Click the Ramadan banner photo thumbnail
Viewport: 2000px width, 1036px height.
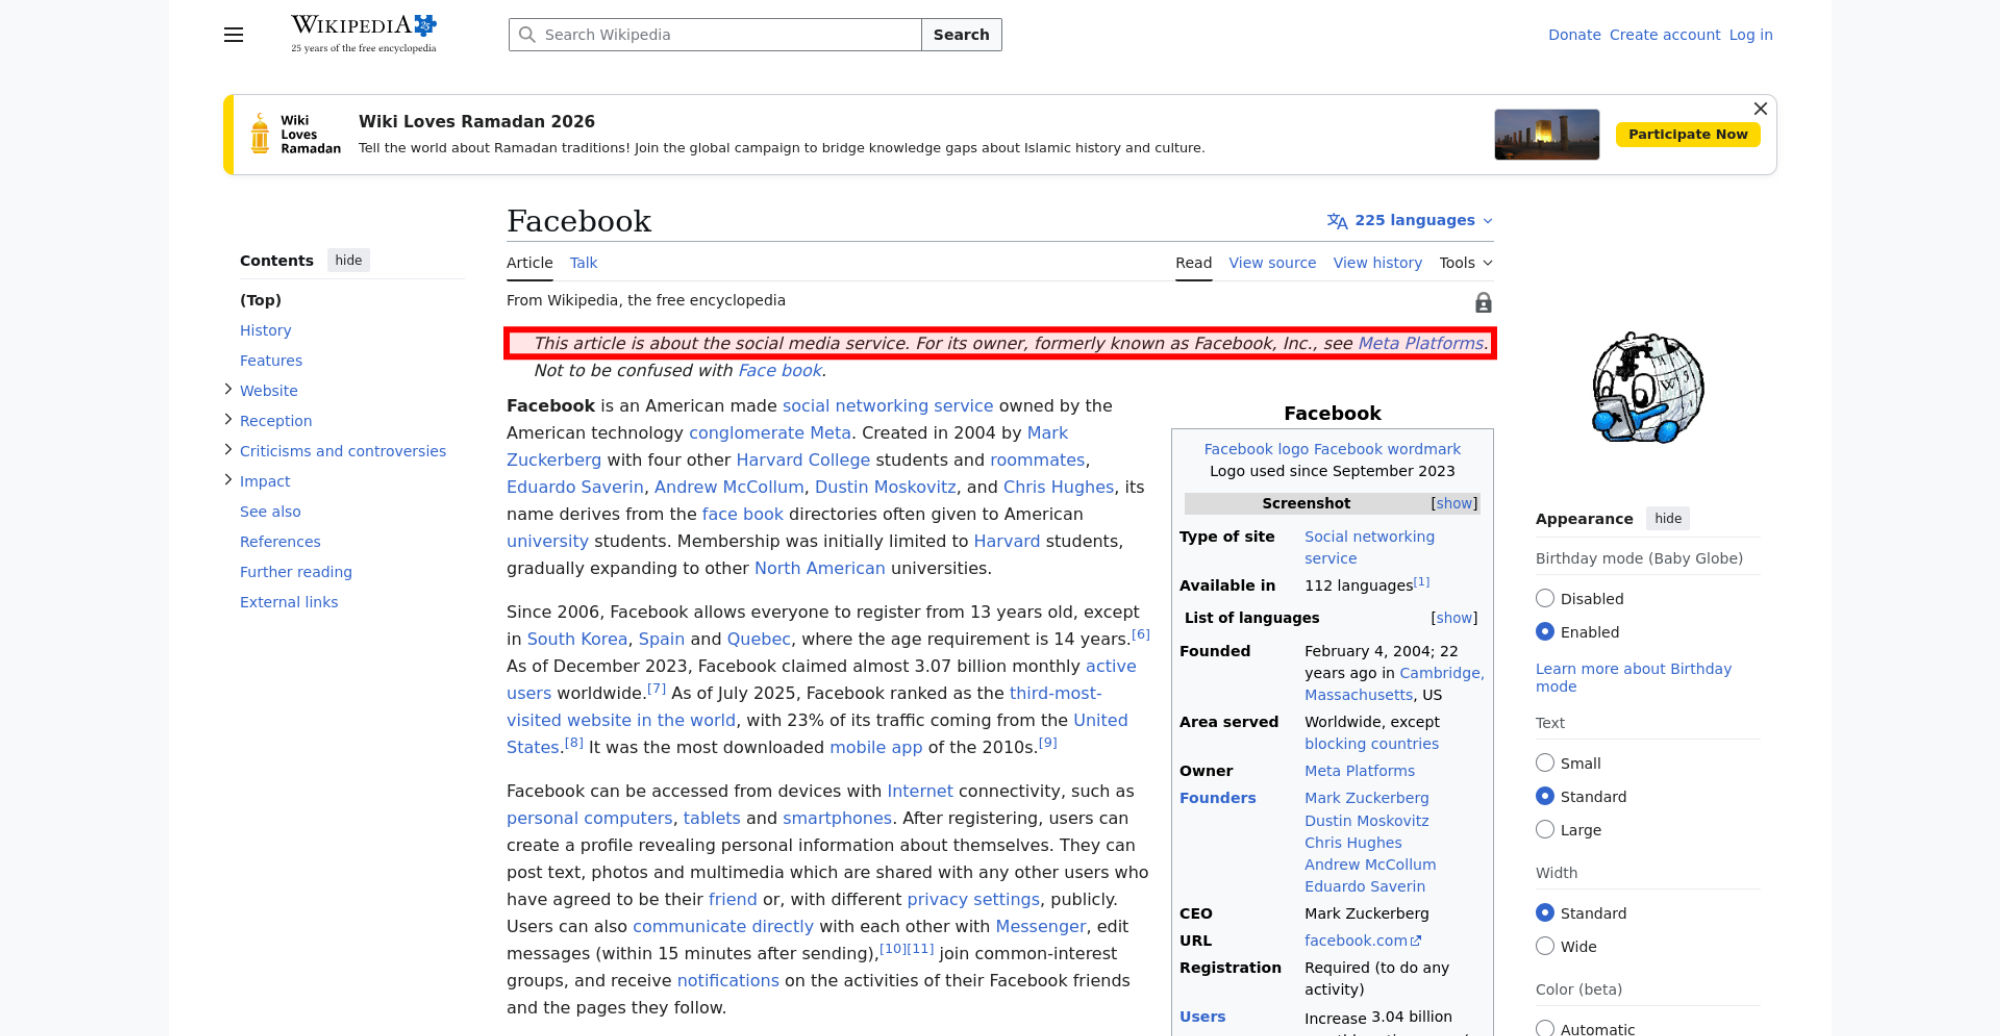coord(1546,135)
